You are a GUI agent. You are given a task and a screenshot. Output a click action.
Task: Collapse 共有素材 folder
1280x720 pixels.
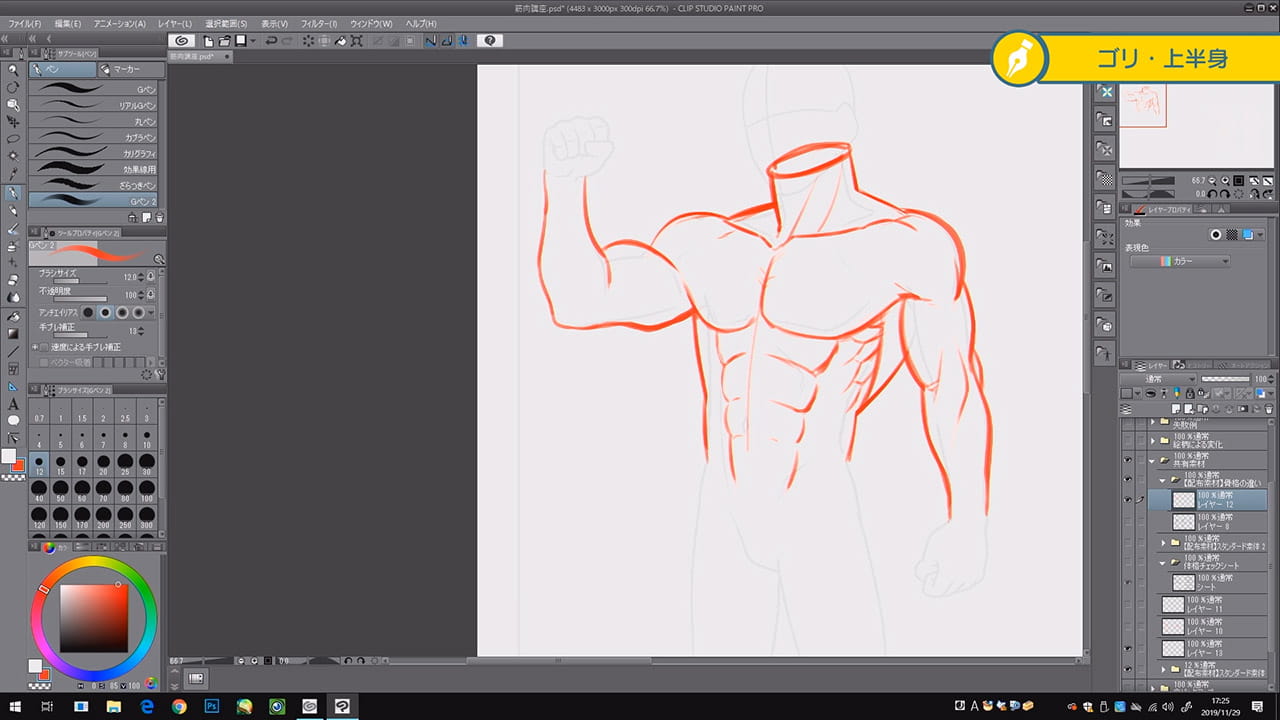coord(1152,461)
